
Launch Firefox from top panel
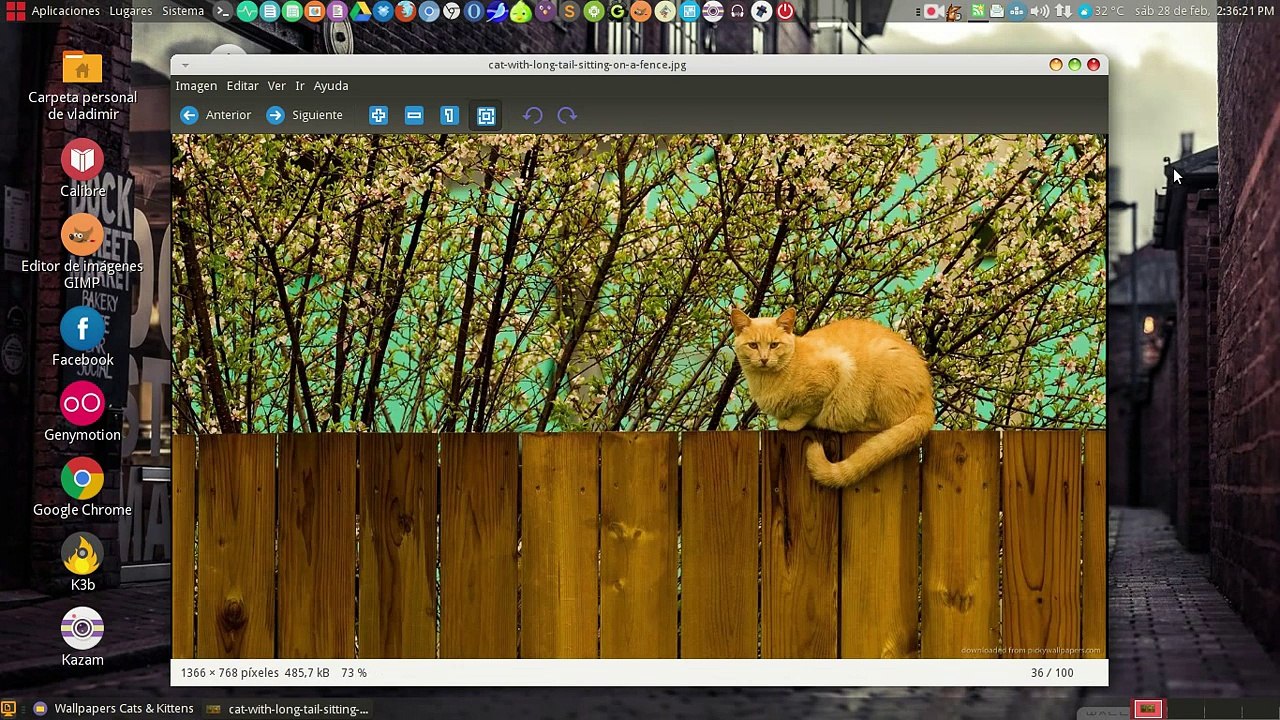(405, 11)
